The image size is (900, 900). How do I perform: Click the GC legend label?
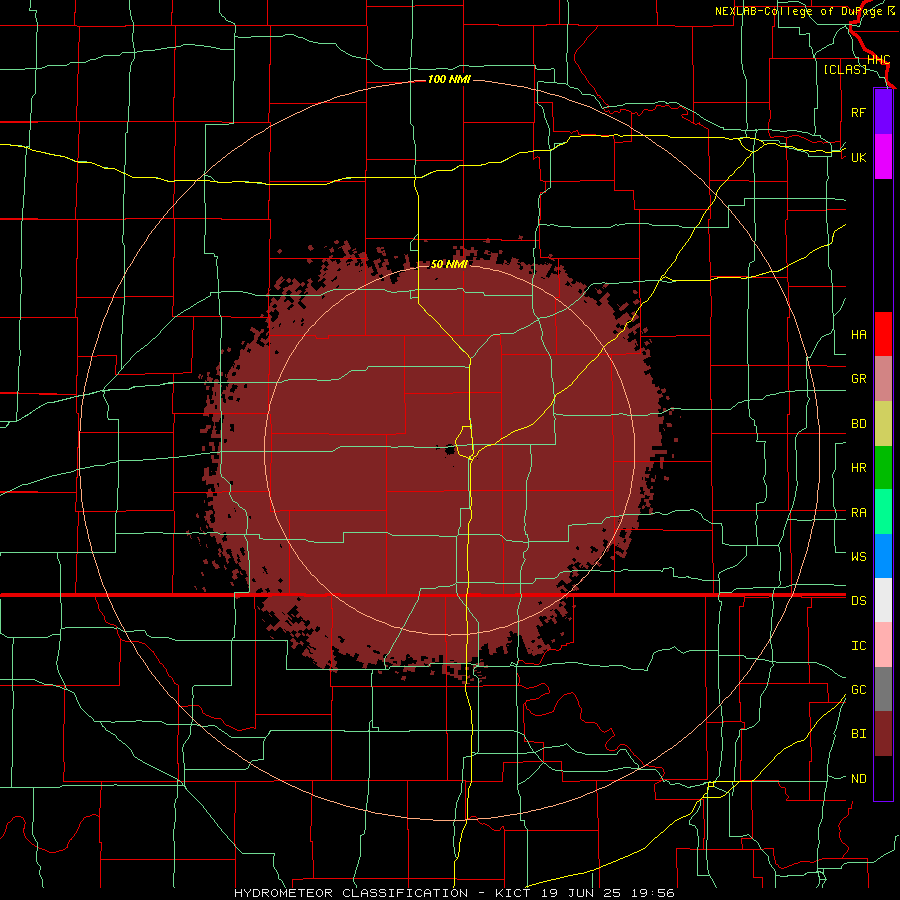tap(859, 690)
